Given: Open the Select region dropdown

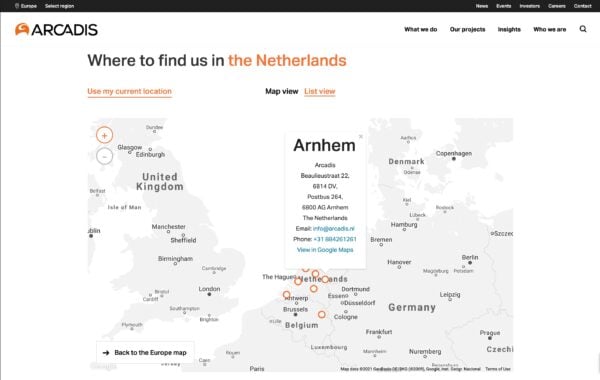Looking at the screenshot, I should click(x=59, y=6).
